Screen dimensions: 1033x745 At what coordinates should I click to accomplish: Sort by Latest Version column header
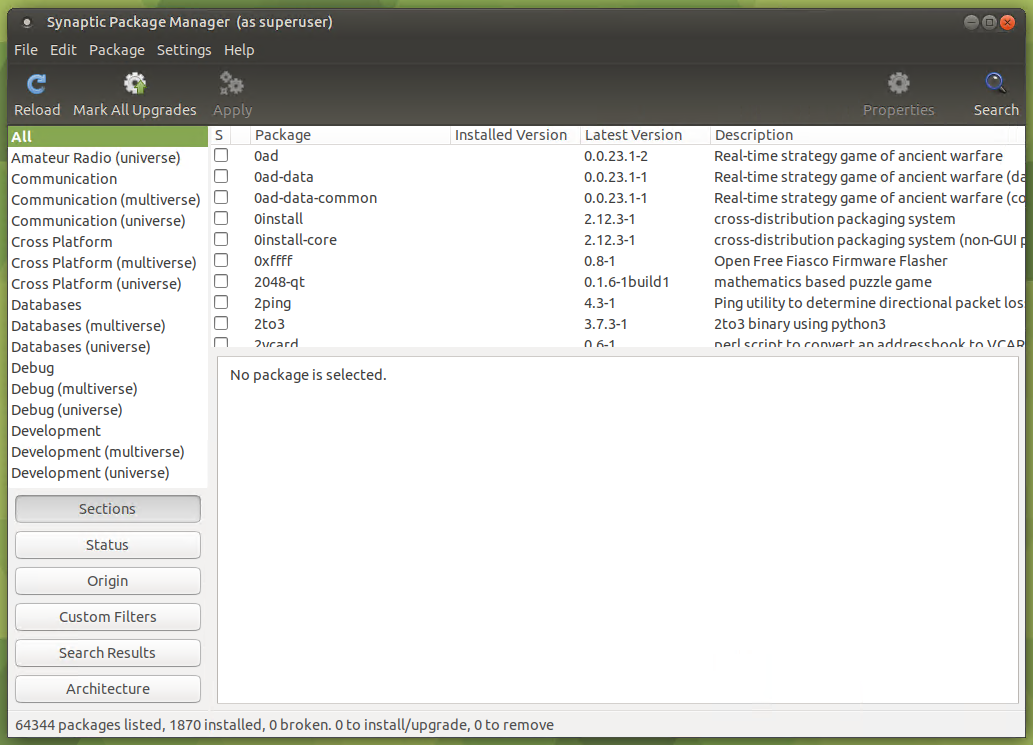coord(644,135)
